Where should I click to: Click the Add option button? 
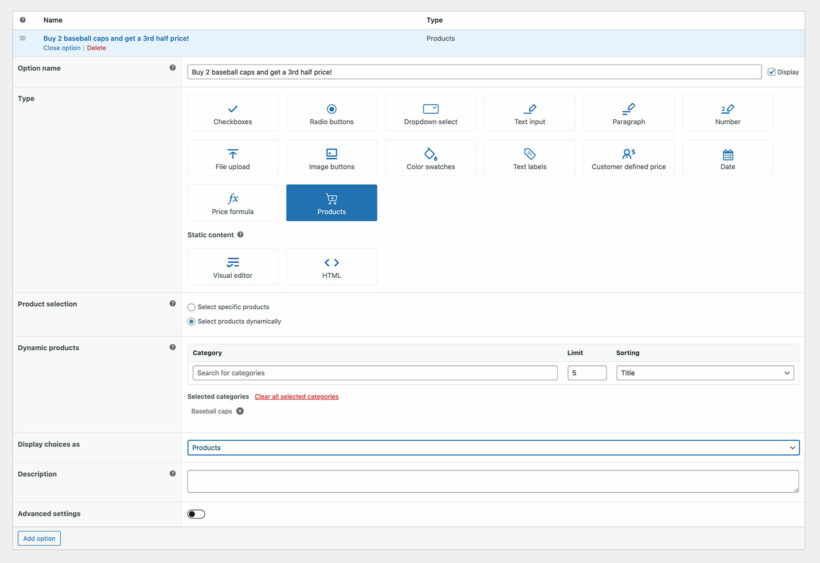tap(39, 538)
